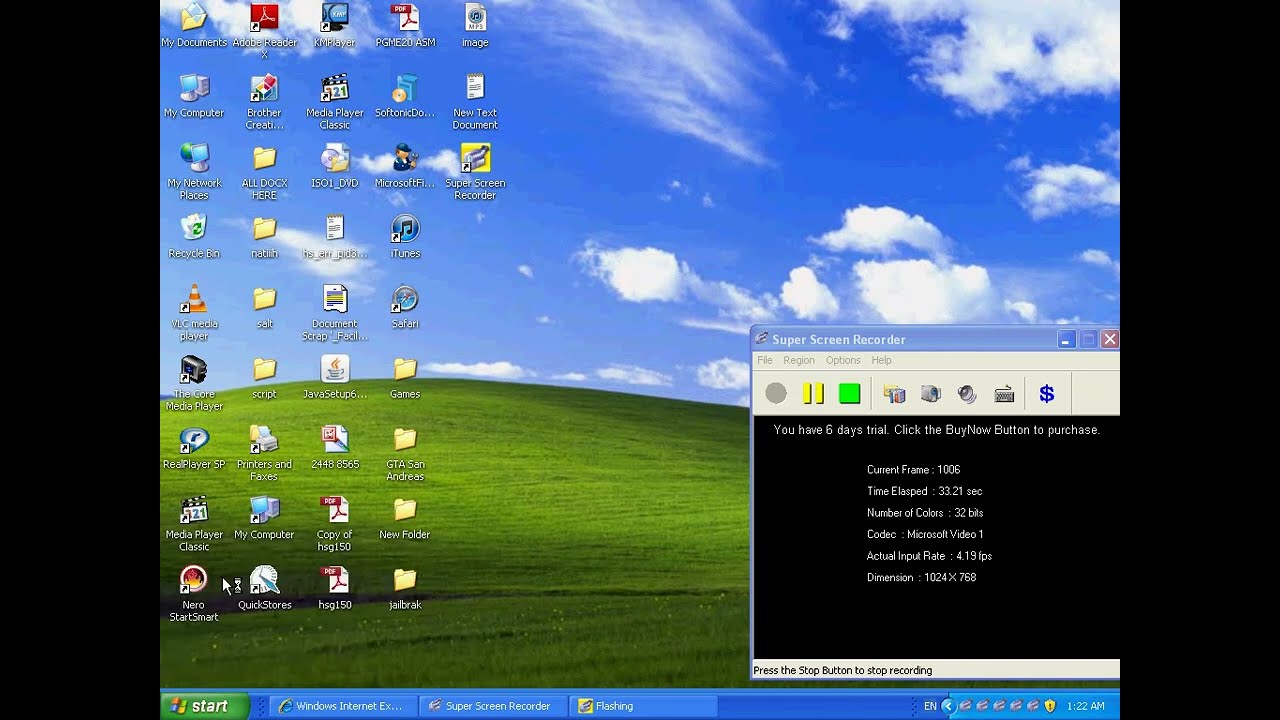Screen dimensions: 1280x720
Task: Select the Super Screen Recorder desktop shortcut
Action: 475,172
